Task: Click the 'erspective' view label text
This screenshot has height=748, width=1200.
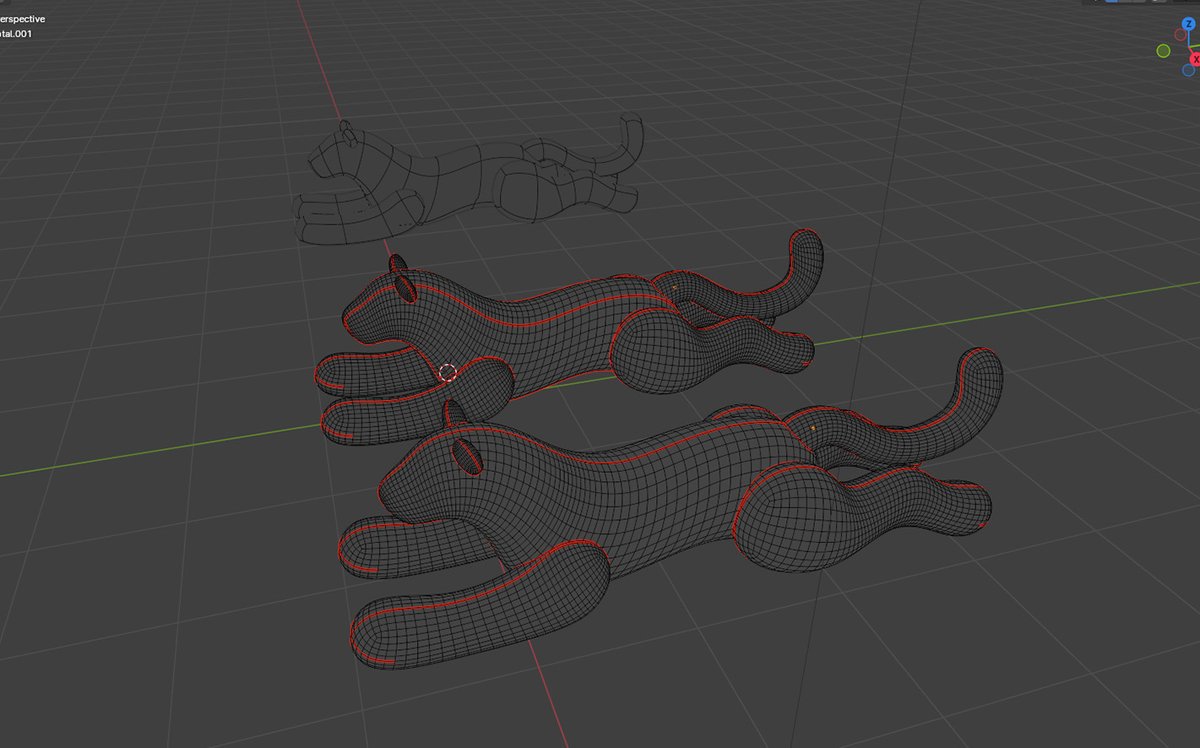Action: 22,19
